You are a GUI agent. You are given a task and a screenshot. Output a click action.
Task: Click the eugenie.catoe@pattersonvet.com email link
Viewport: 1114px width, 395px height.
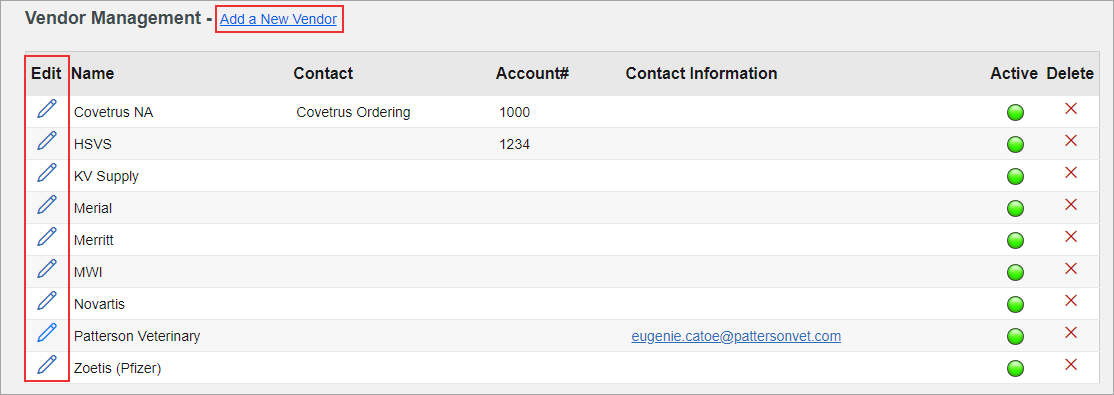(x=736, y=336)
